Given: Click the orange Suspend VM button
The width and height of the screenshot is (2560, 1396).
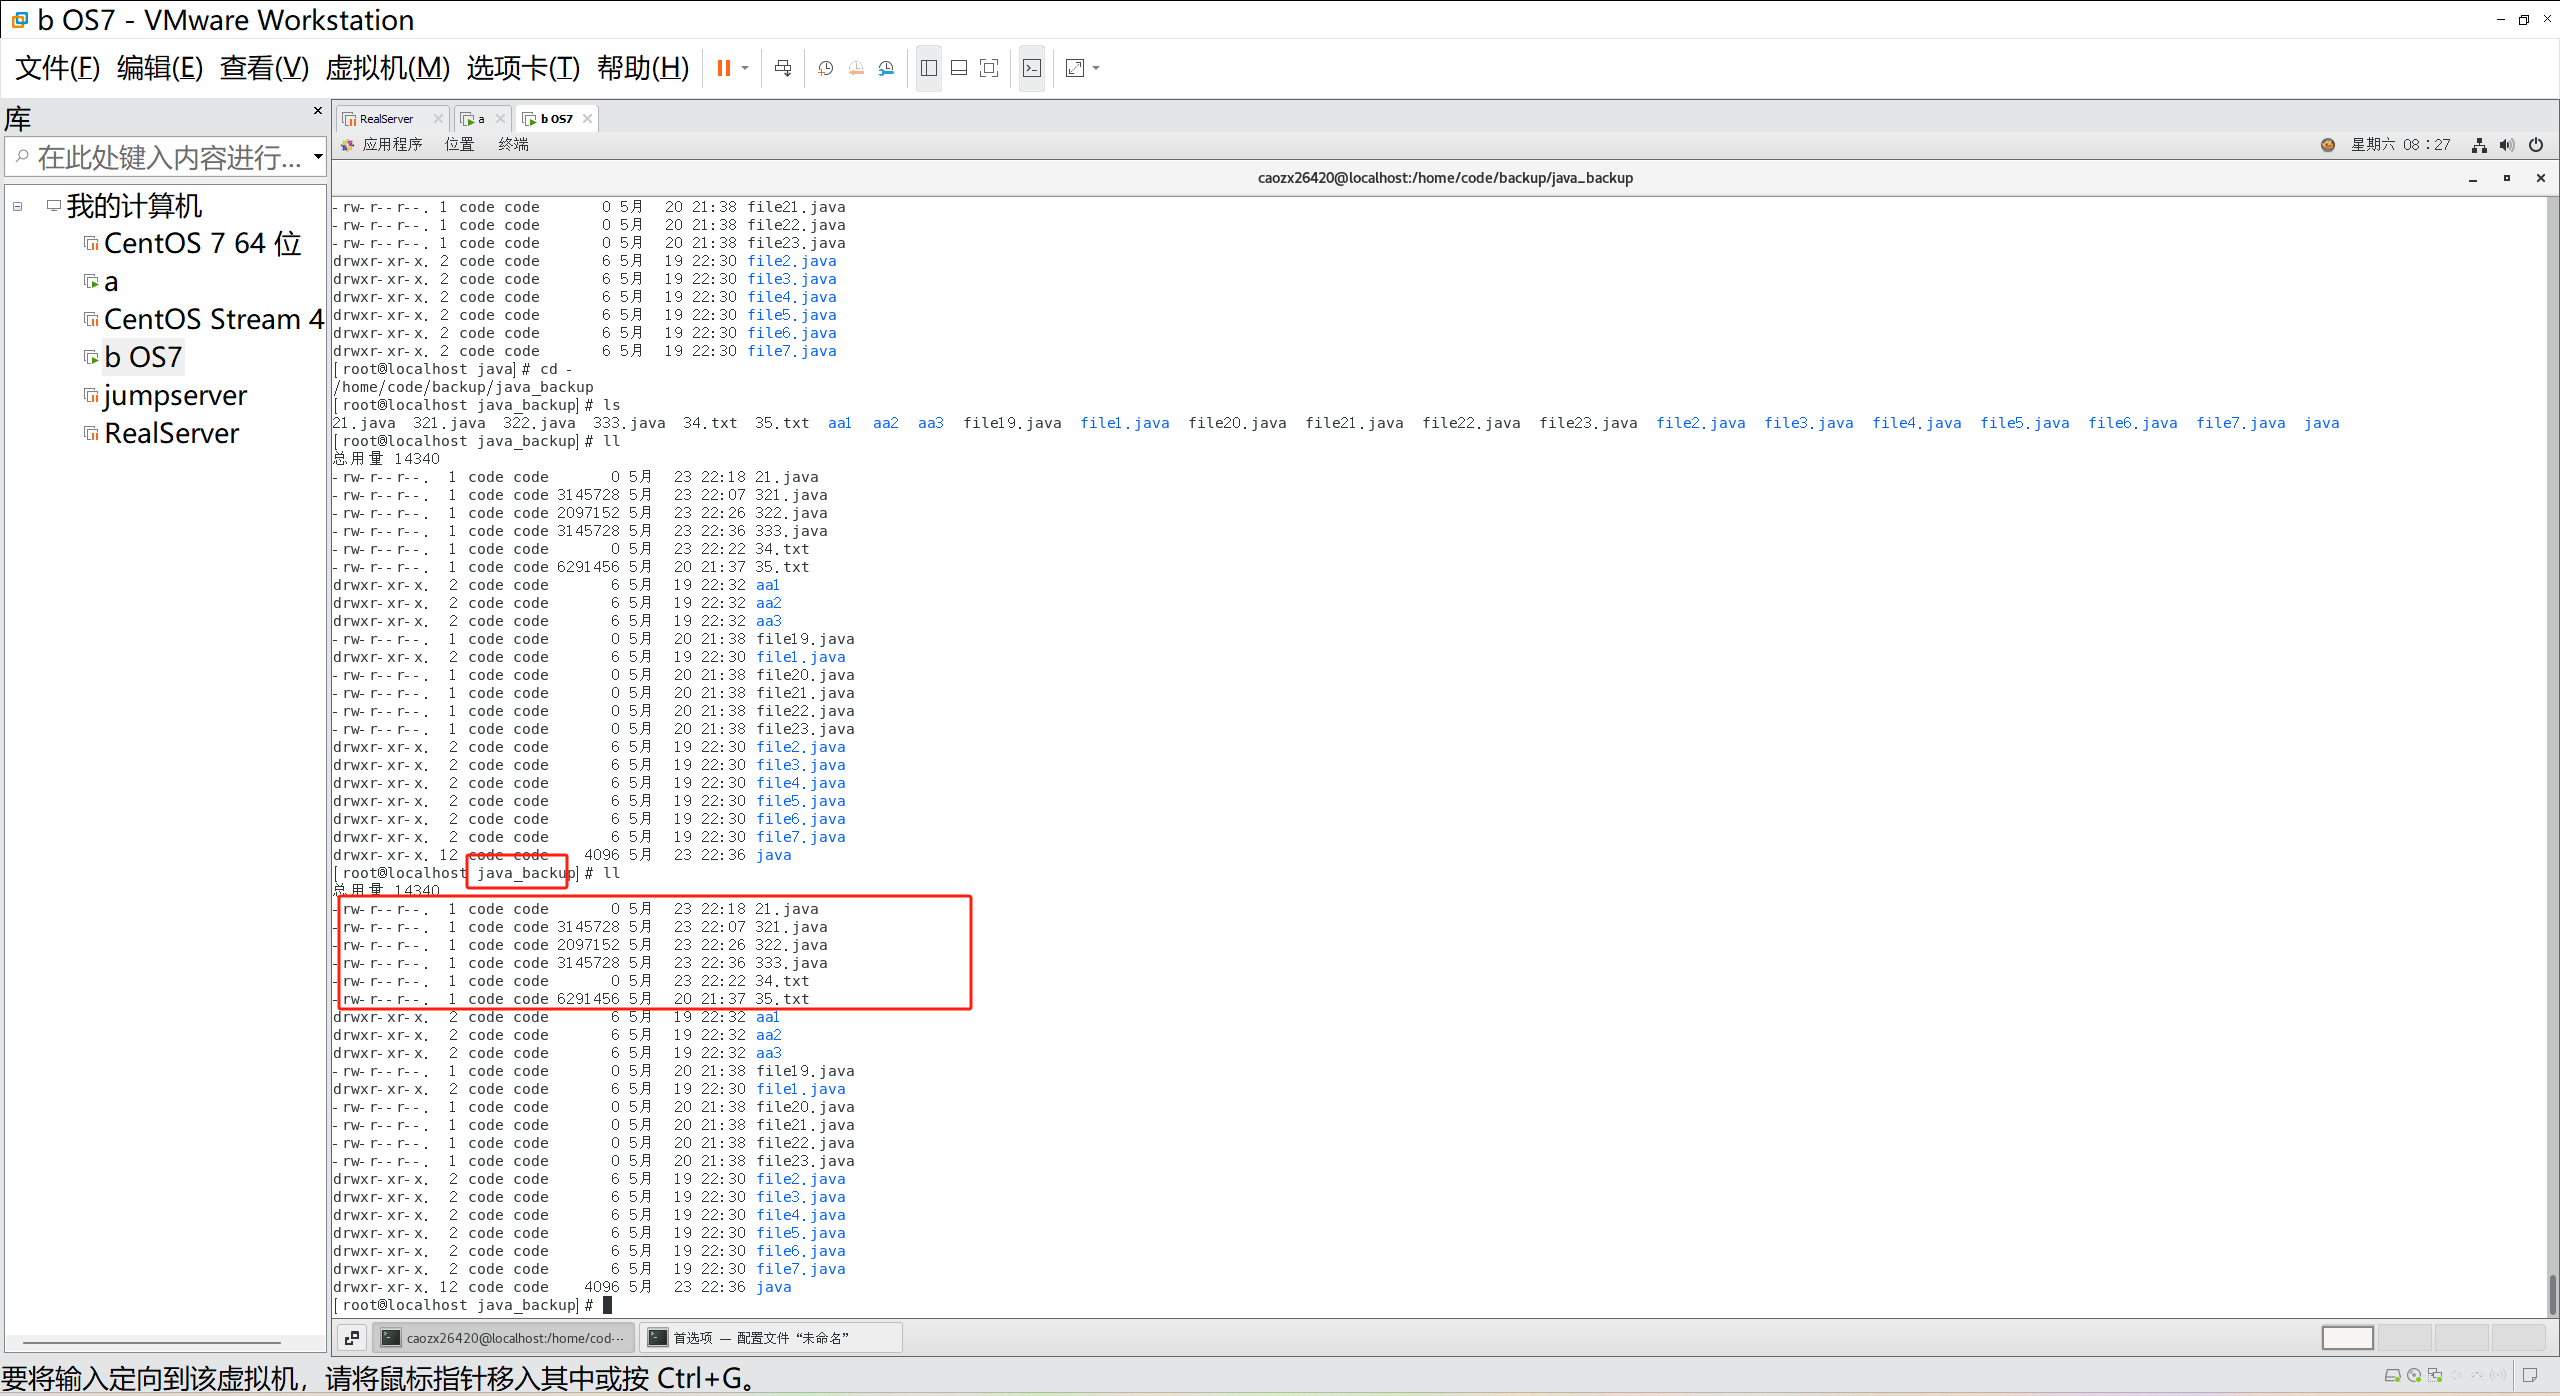Looking at the screenshot, I should coord(723,68).
